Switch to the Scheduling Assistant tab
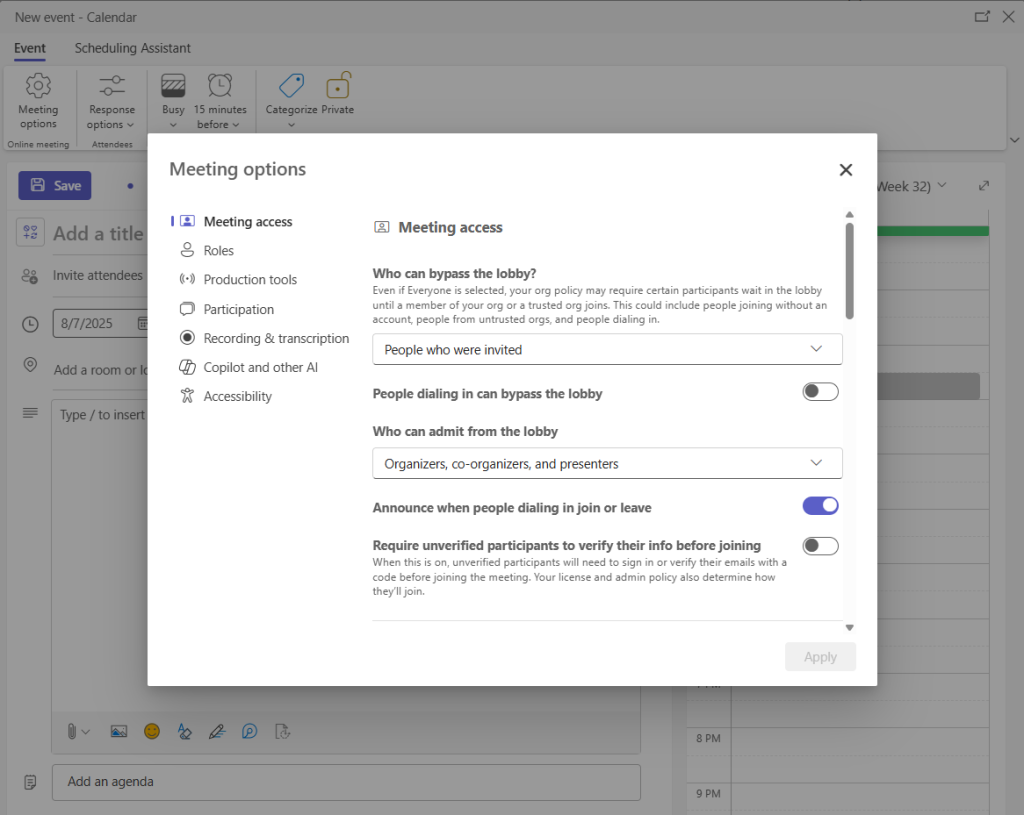Image resolution: width=1024 pixels, height=815 pixels. 132,48
